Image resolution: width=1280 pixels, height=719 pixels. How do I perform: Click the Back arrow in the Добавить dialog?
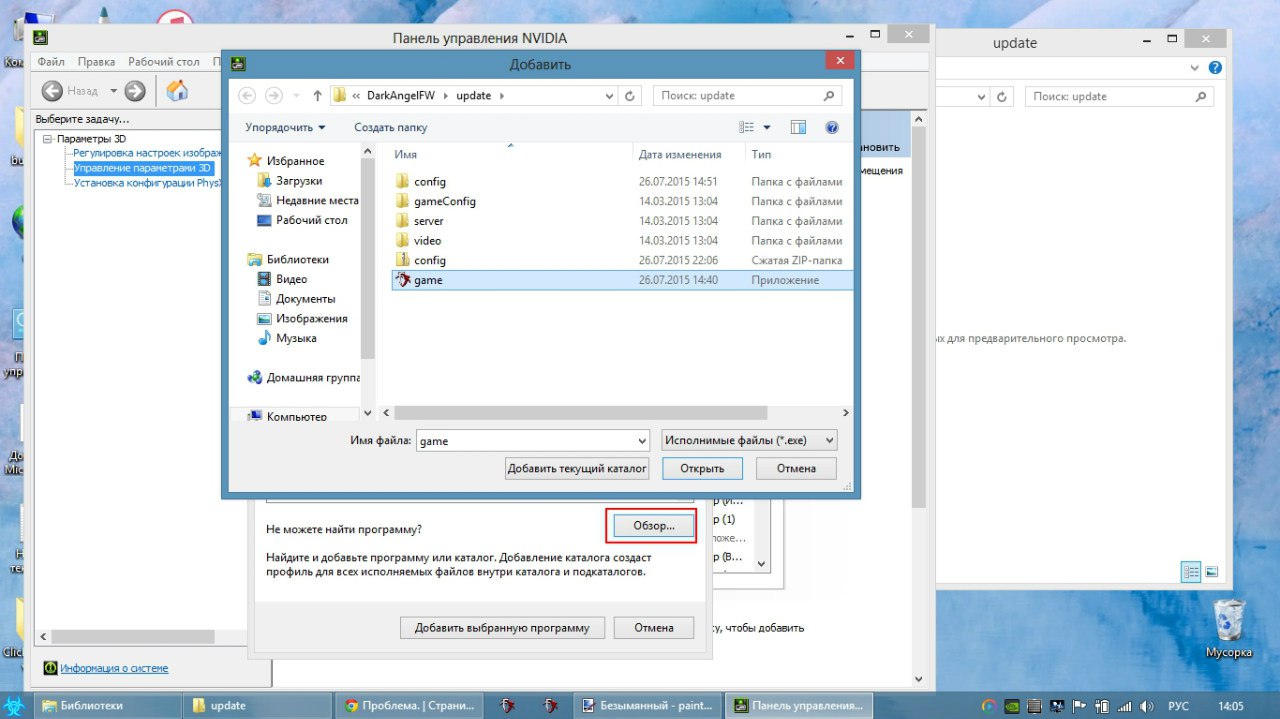click(247, 96)
